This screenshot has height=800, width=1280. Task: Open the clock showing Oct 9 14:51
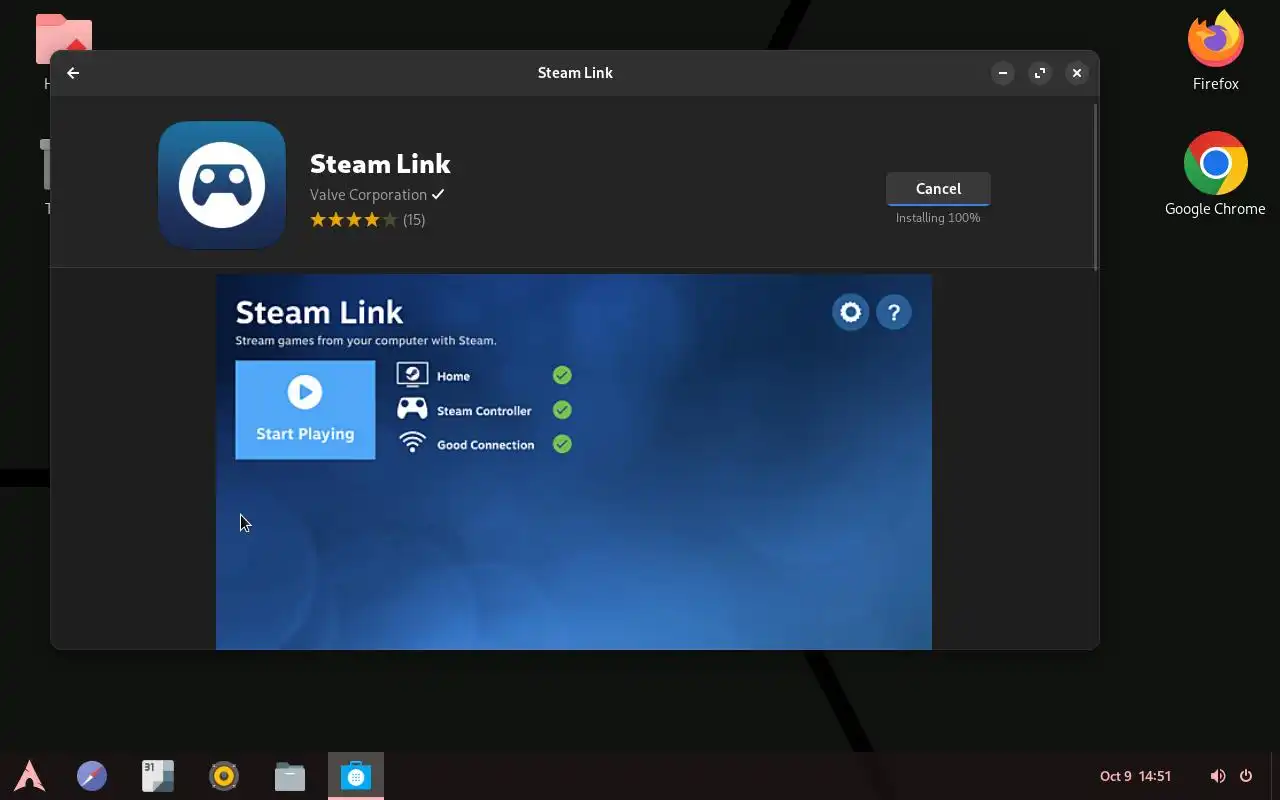coord(1135,776)
